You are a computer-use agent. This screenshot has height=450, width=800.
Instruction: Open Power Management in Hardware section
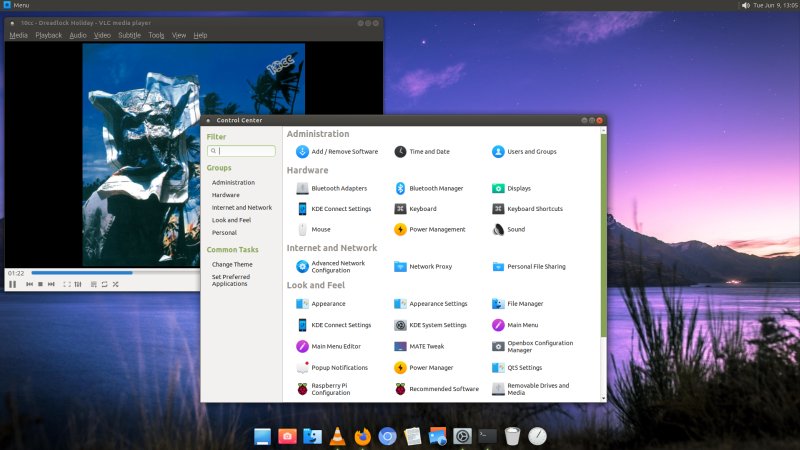(437, 229)
